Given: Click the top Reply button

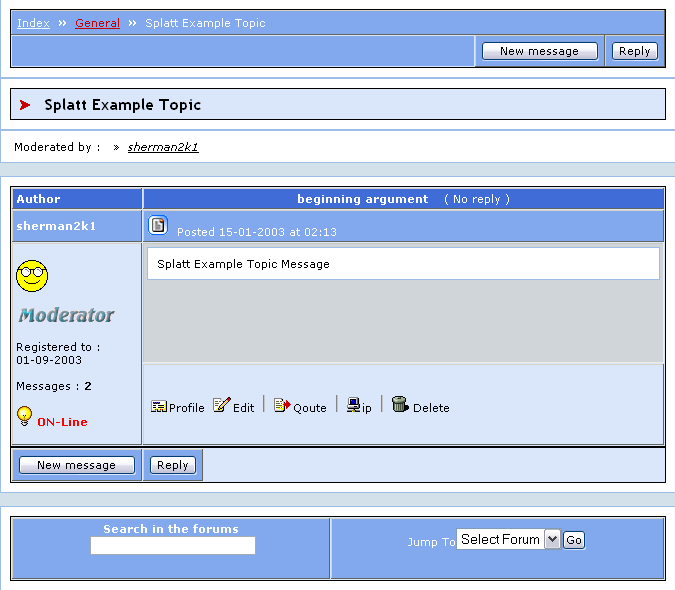Looking at the screenshot, I should pos(634,51).
